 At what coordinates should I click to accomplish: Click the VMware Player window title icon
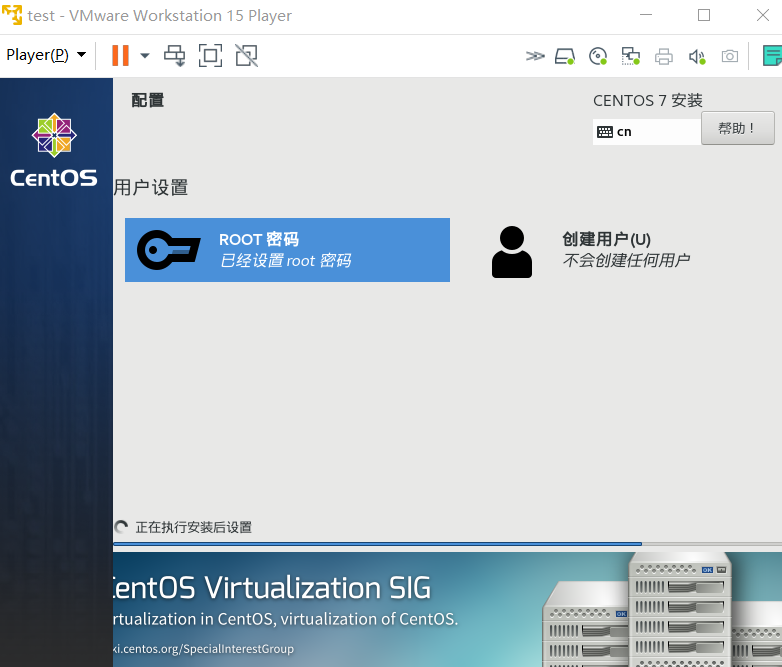point(12,15)
